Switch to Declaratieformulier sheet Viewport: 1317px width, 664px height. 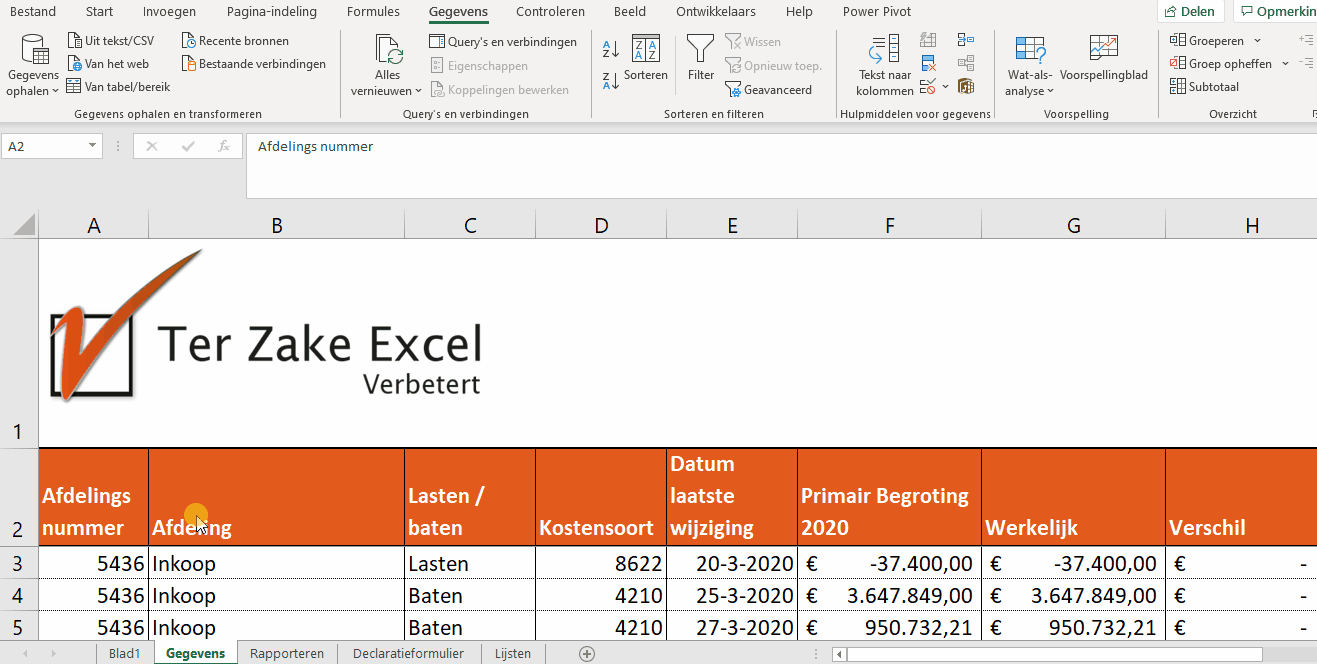(409, 654)
